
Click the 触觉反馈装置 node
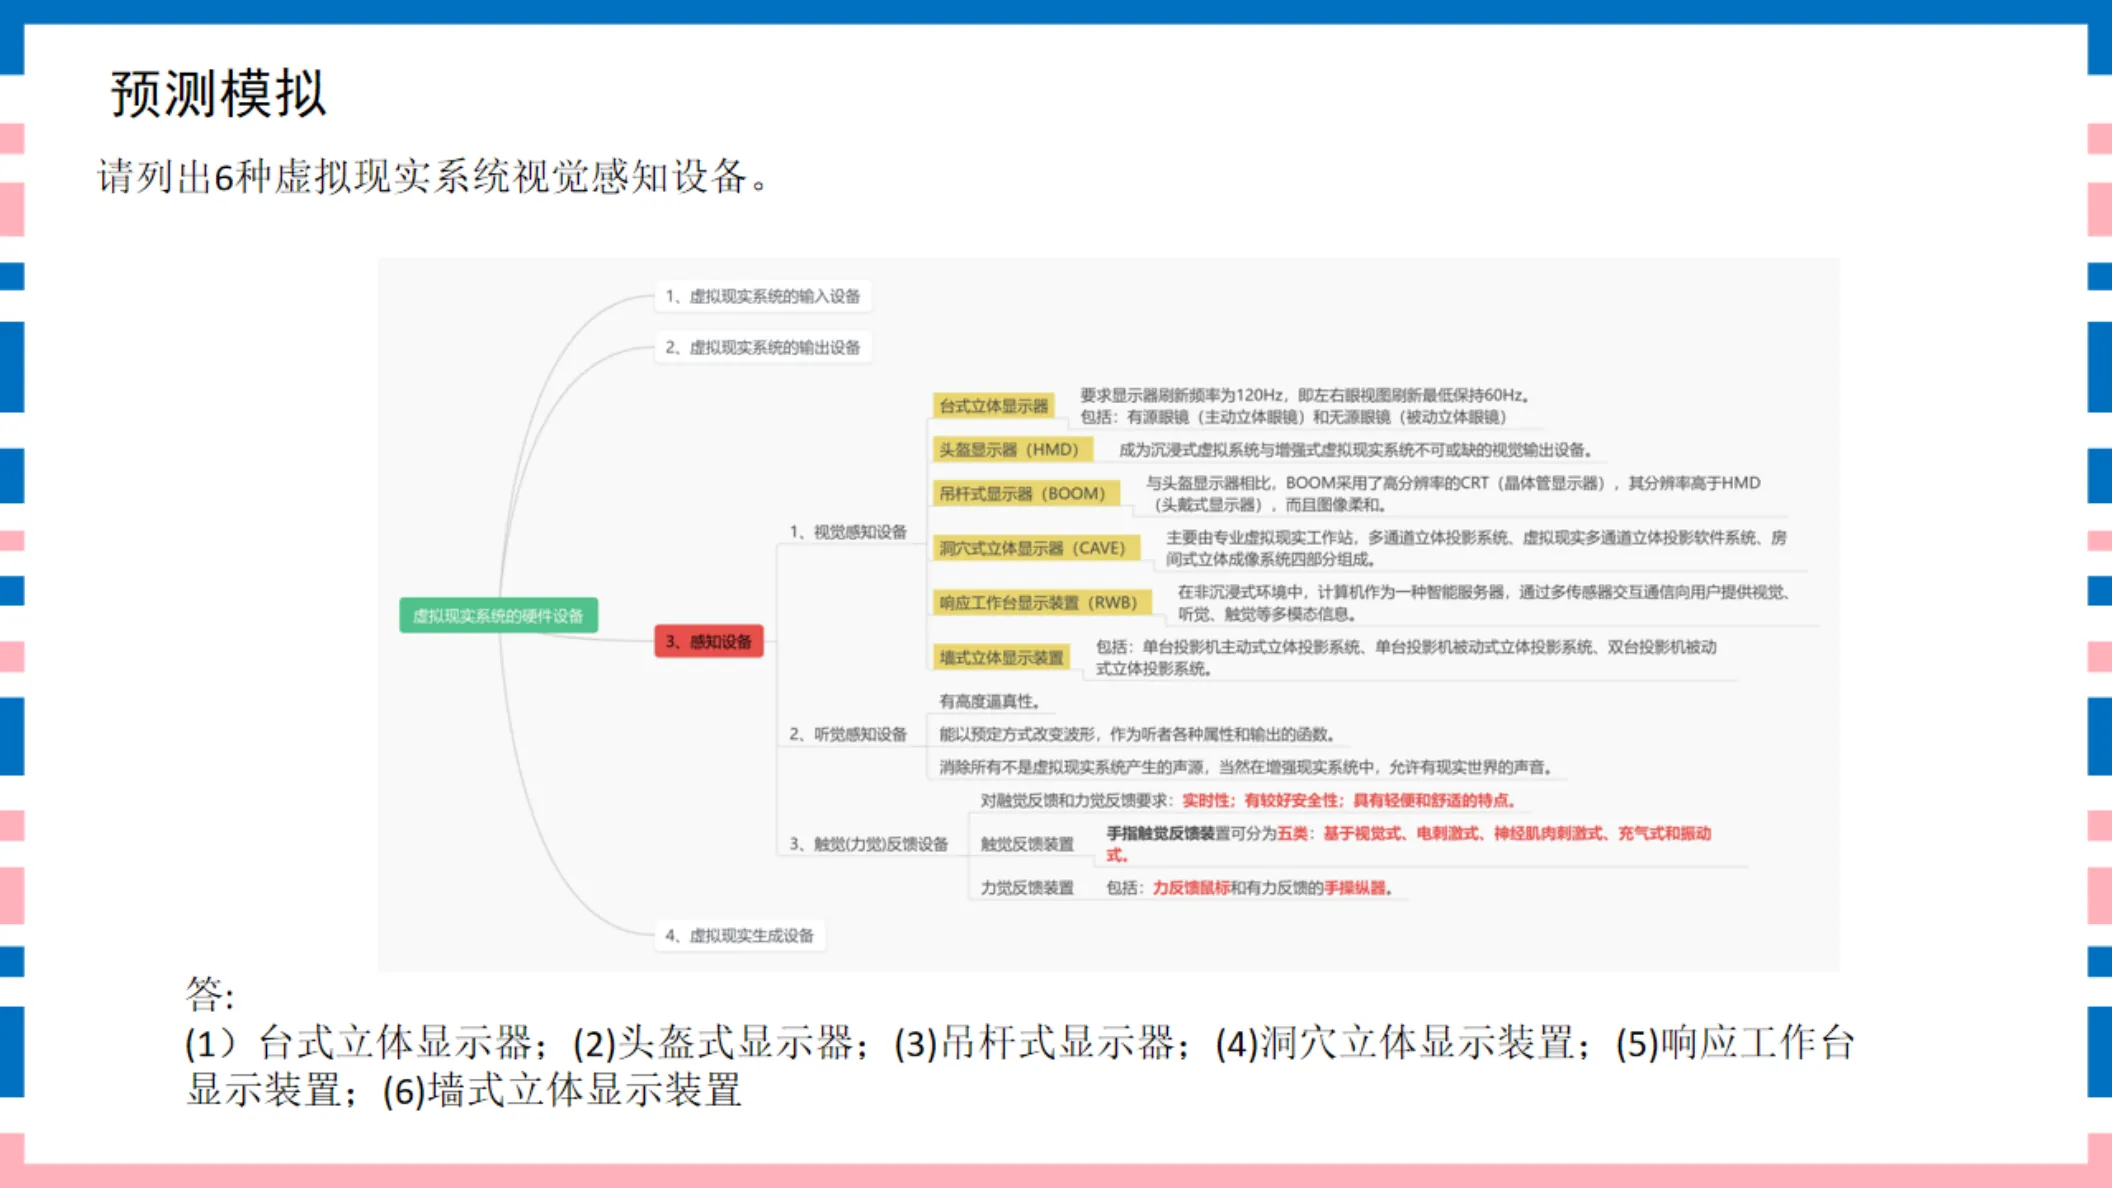tap(1027, 844)
